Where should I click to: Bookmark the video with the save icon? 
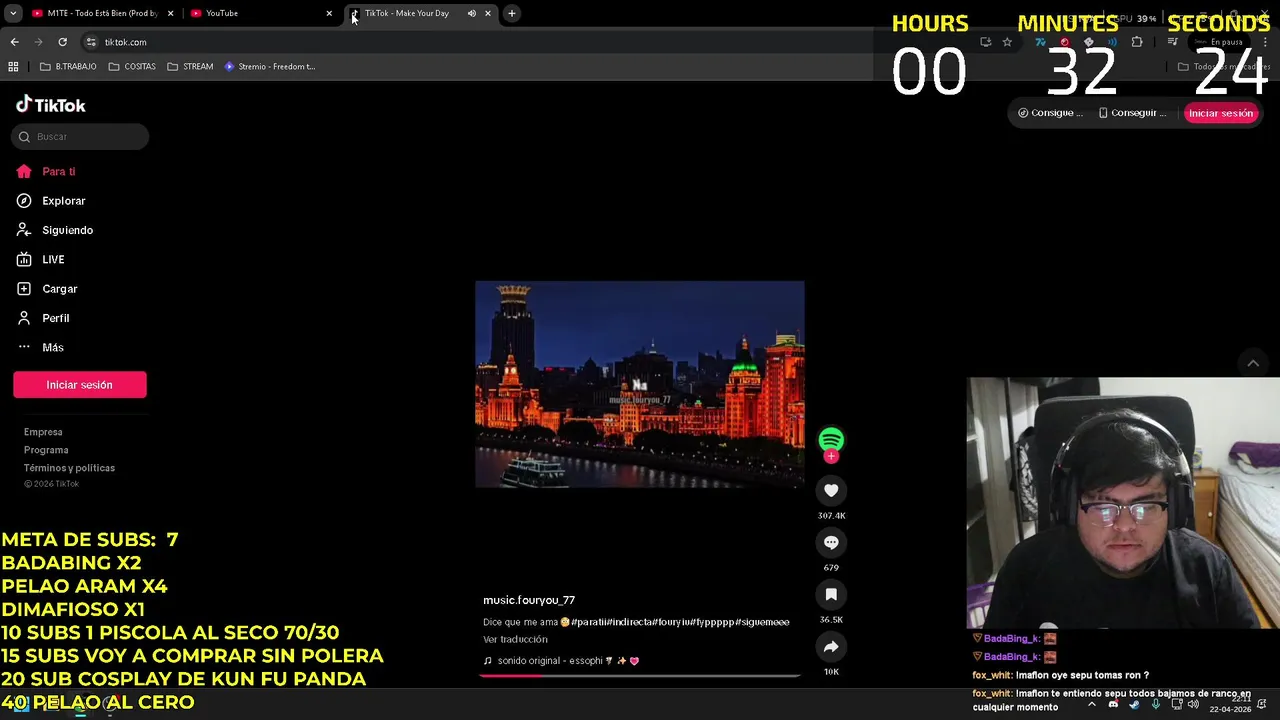point(831,594)
